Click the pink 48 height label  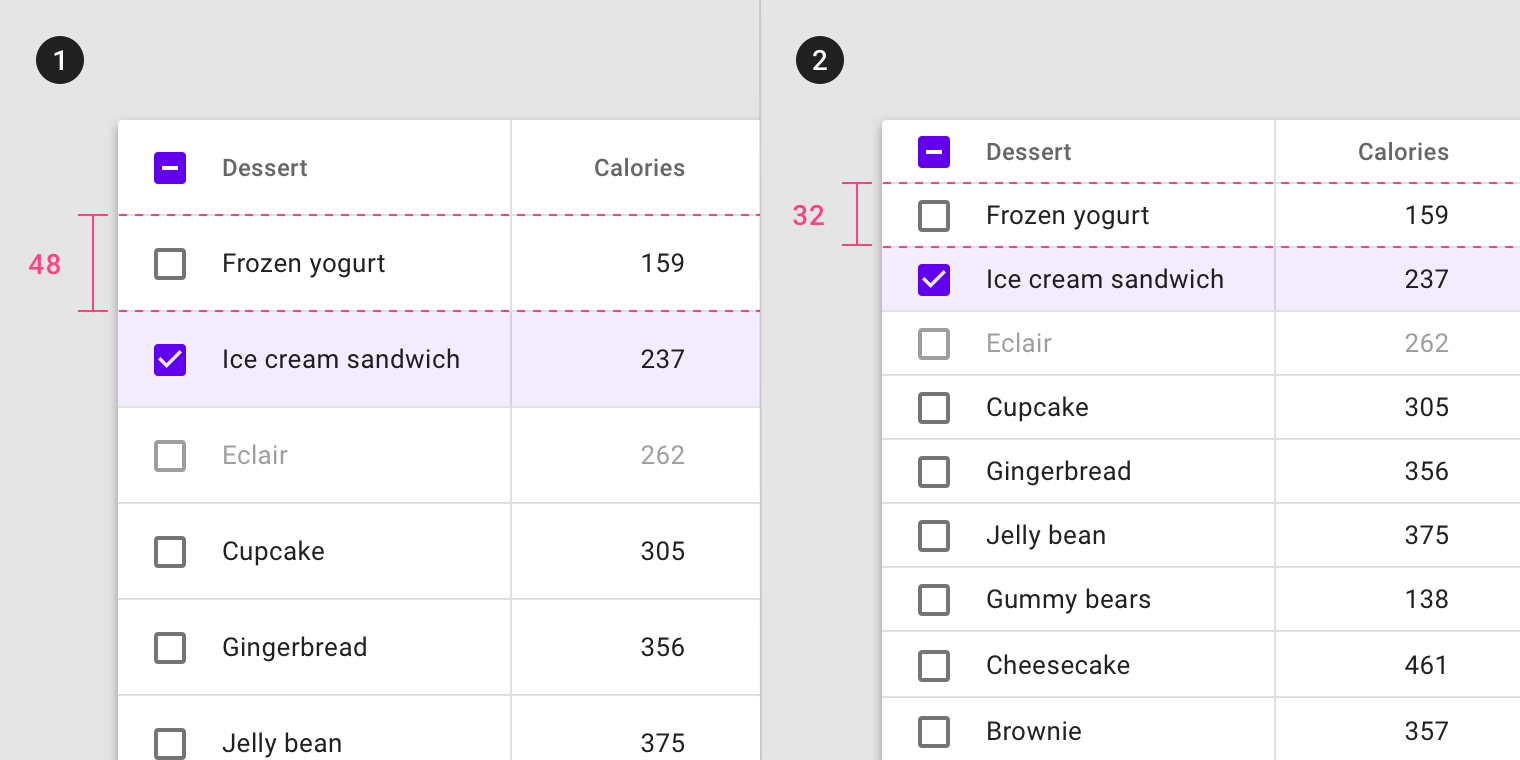[x=45, y=265]
